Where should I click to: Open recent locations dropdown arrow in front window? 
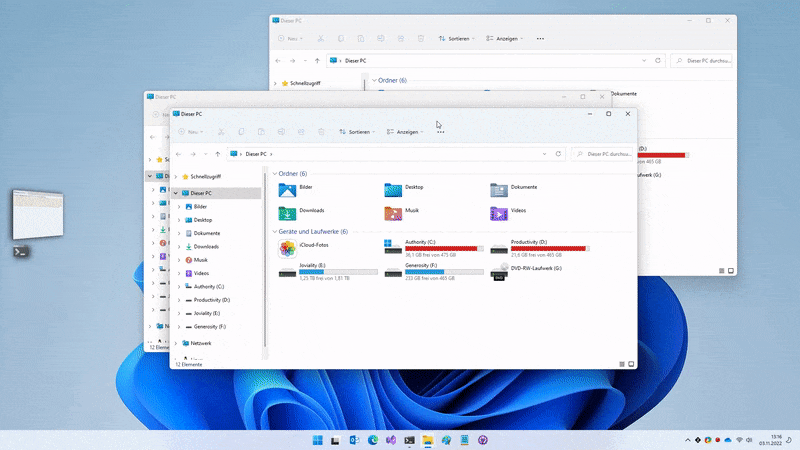click(206, 154)
